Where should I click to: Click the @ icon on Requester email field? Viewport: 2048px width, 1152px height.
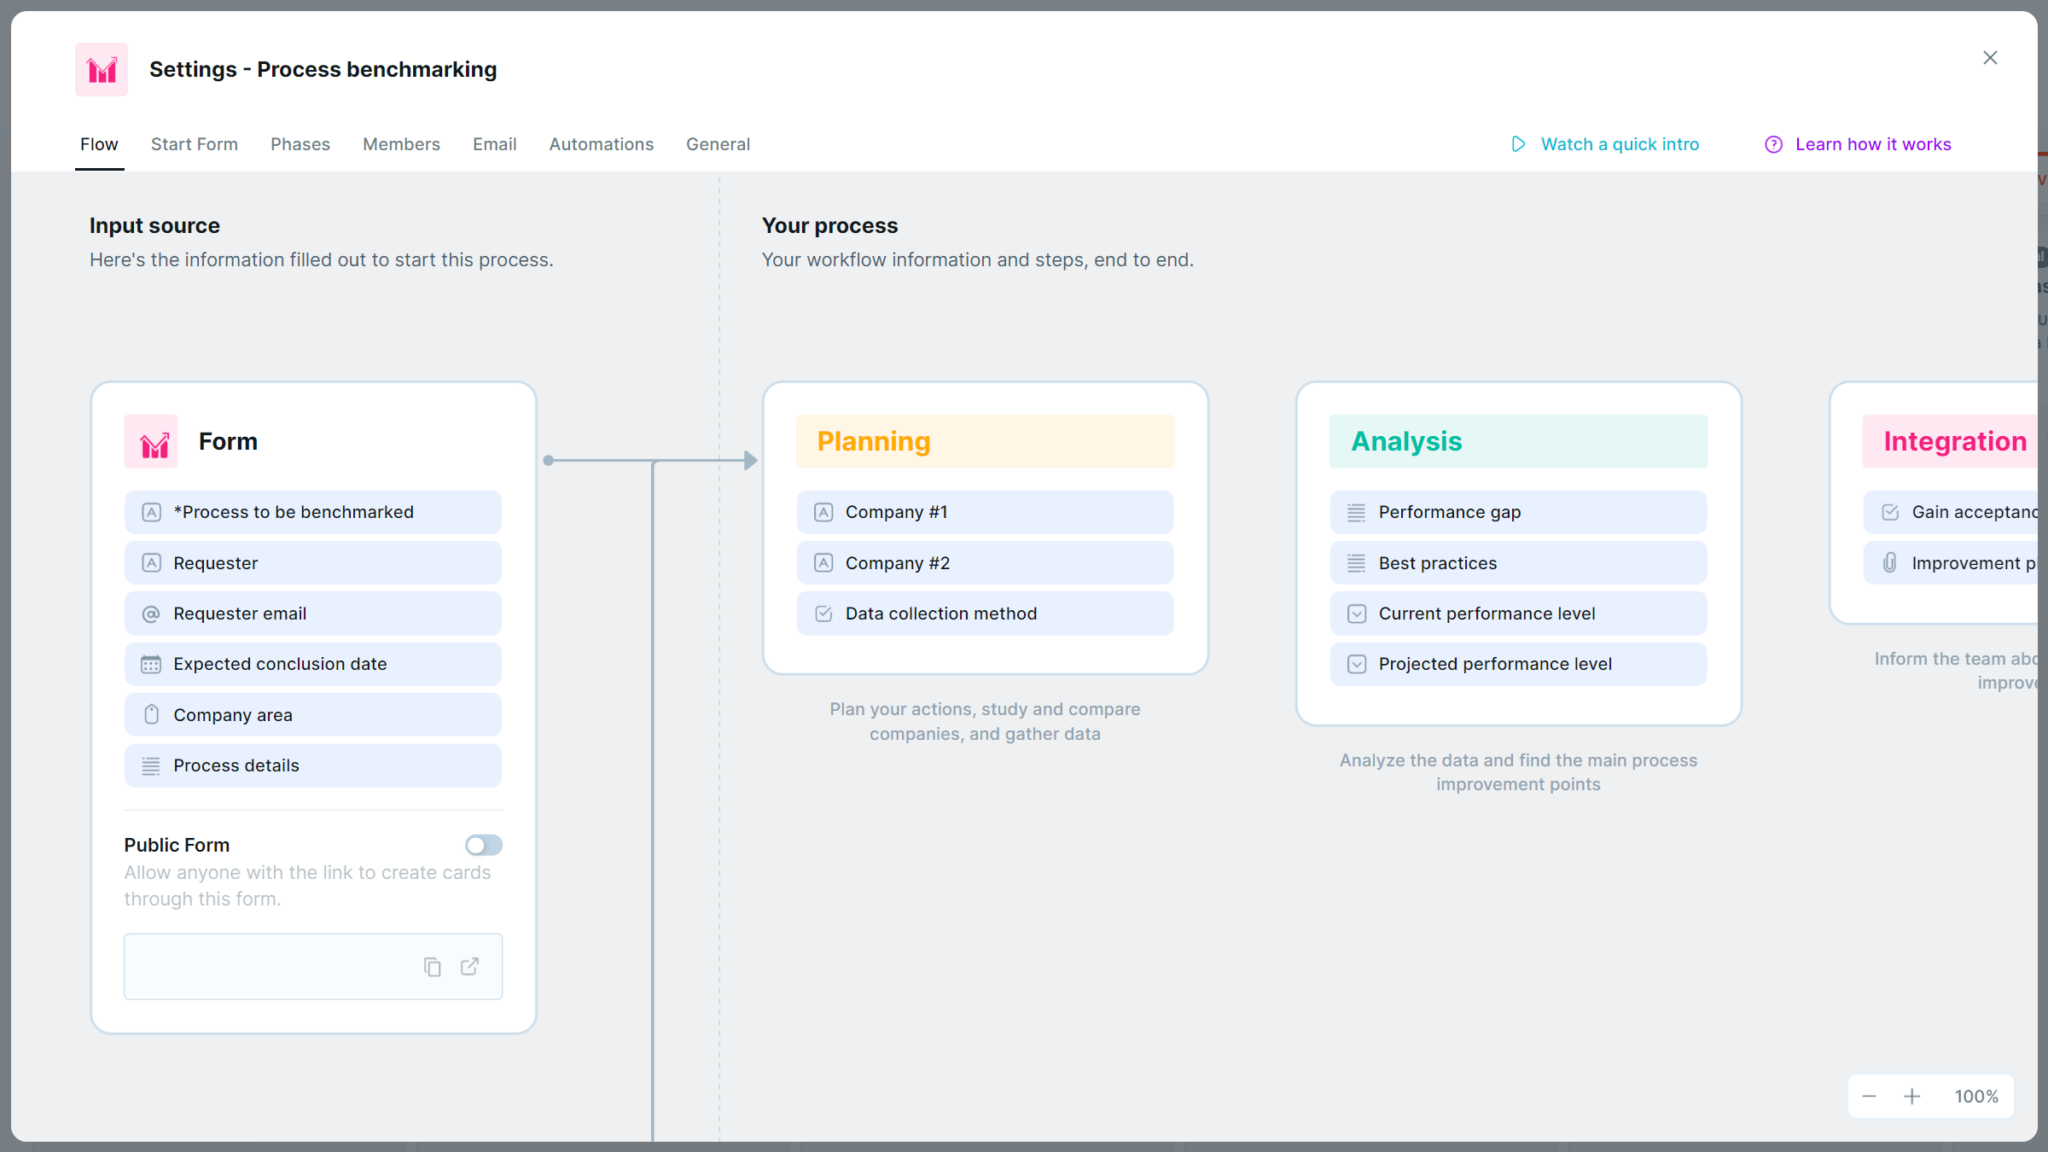(151, 613)
